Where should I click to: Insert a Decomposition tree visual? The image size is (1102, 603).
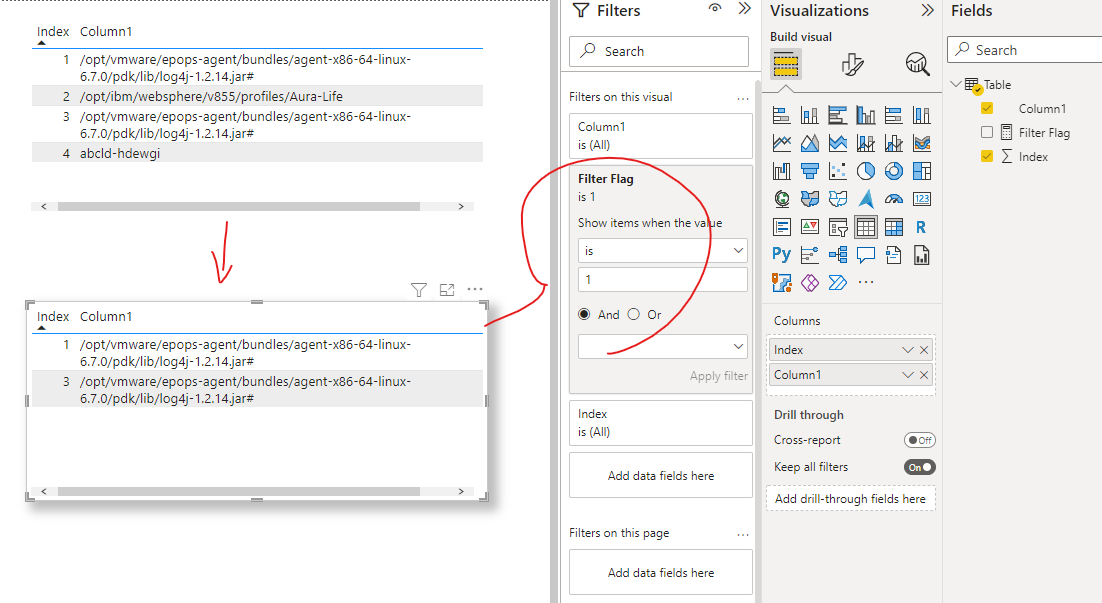tap(838, 254)
